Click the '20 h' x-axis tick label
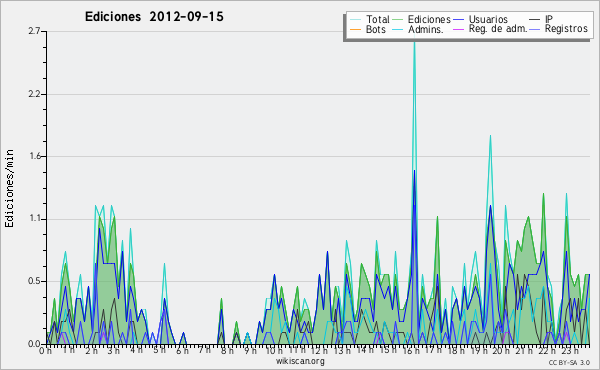This screenshot has height=370, width=600. (x=501, y=351)
